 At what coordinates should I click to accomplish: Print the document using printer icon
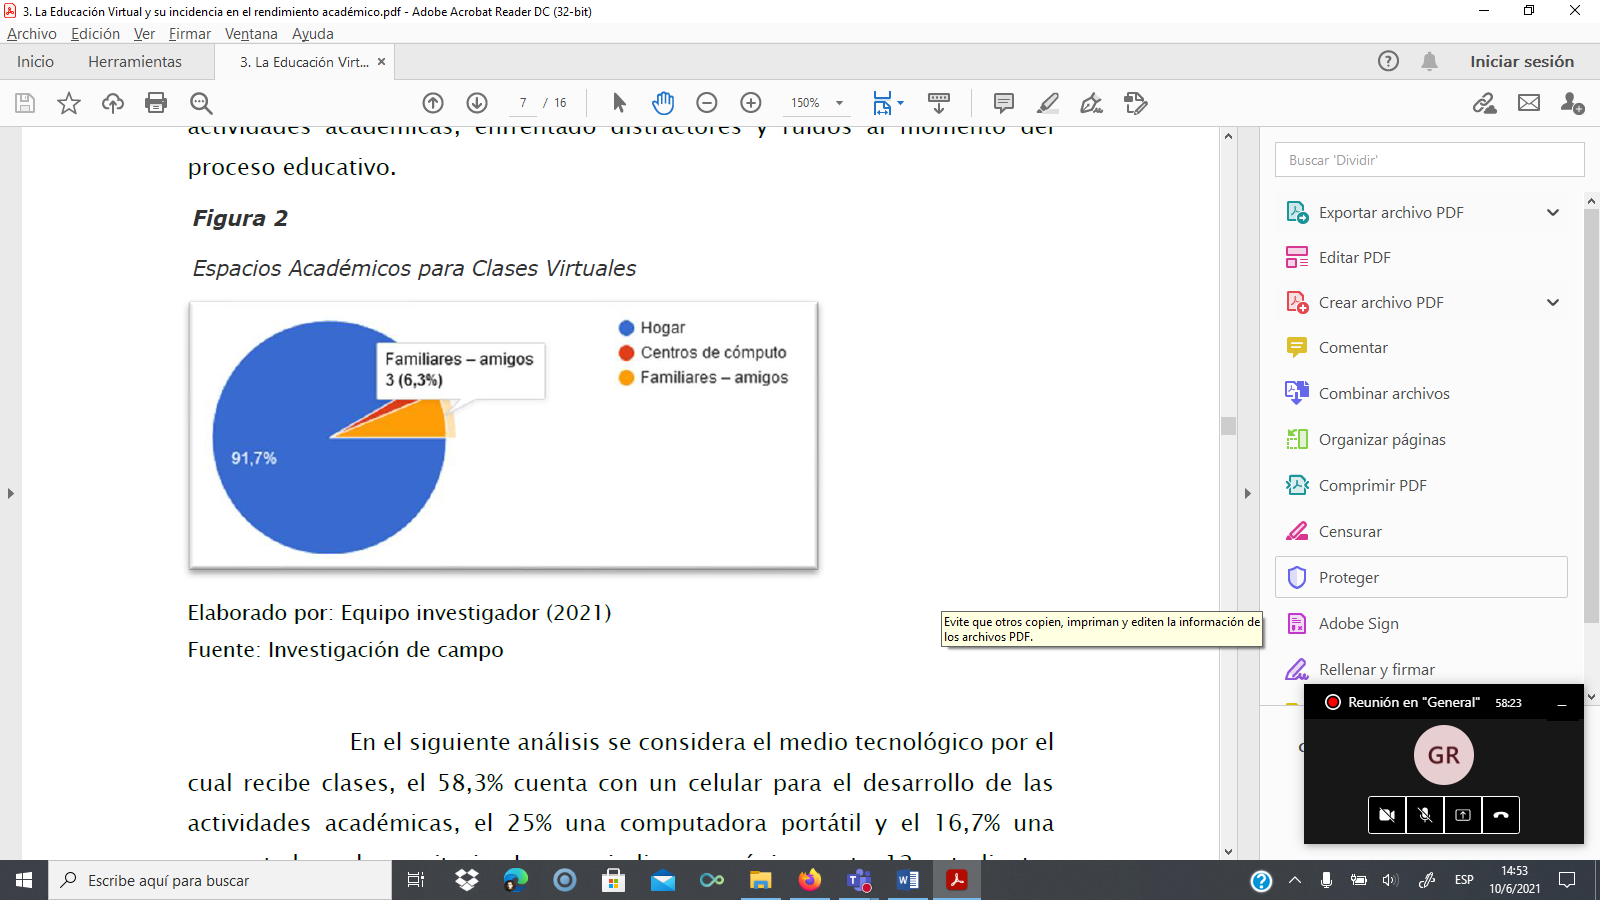(x=156, y=103)
